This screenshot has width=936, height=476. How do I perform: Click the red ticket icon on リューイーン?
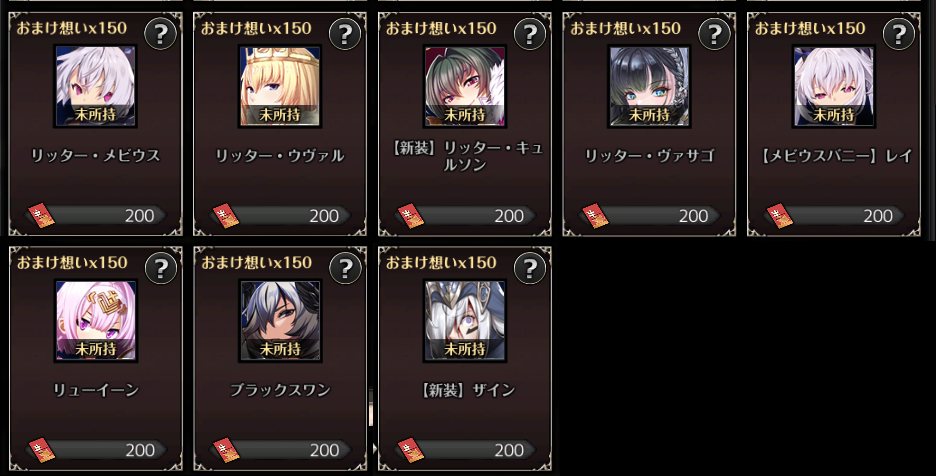pyautogui.click(x=41, y=450)
